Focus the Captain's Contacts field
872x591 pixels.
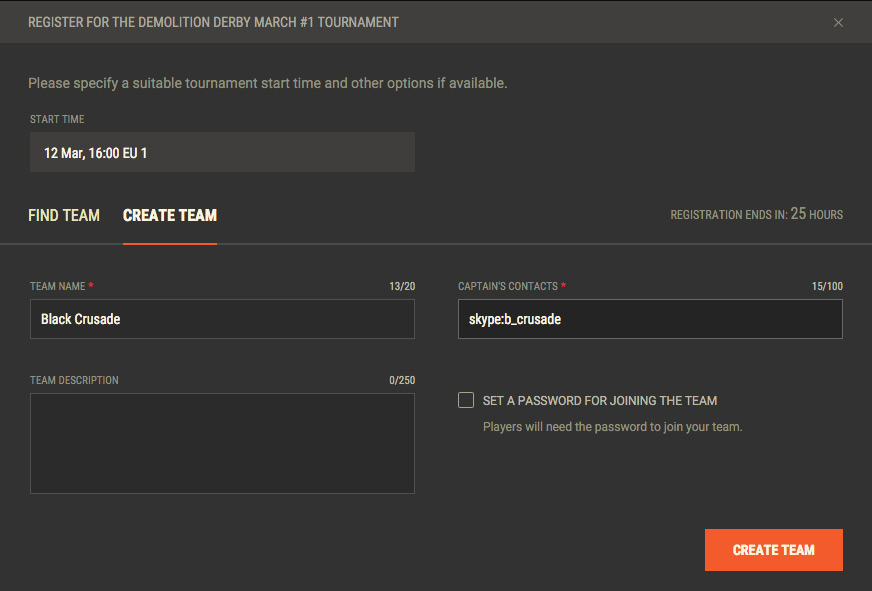[x=650, y=319]
